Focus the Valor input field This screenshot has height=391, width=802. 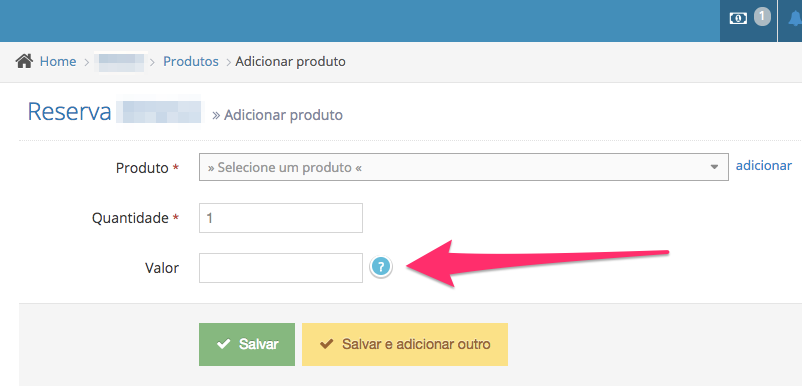point(281,268)
